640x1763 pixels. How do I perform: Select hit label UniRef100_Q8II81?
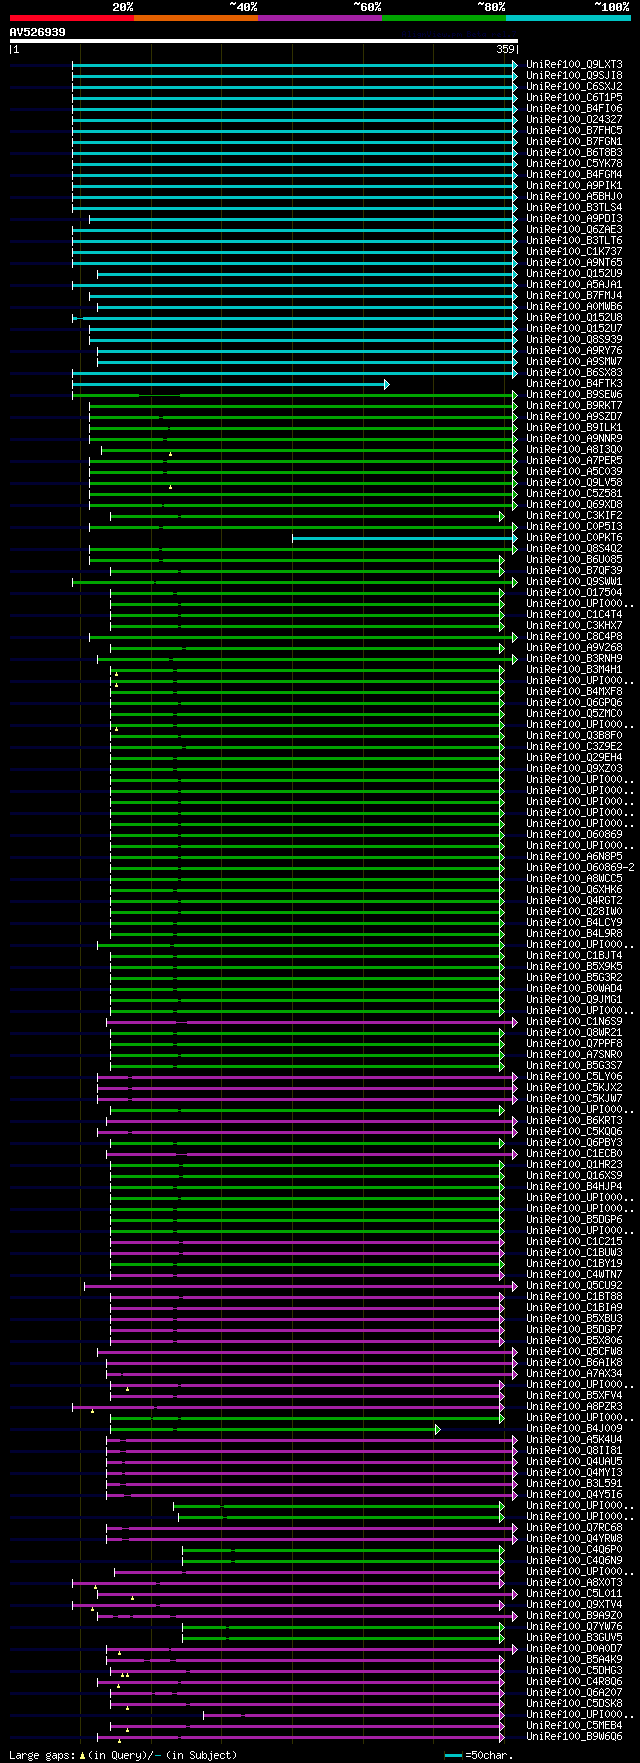(x=574, y=1451)
